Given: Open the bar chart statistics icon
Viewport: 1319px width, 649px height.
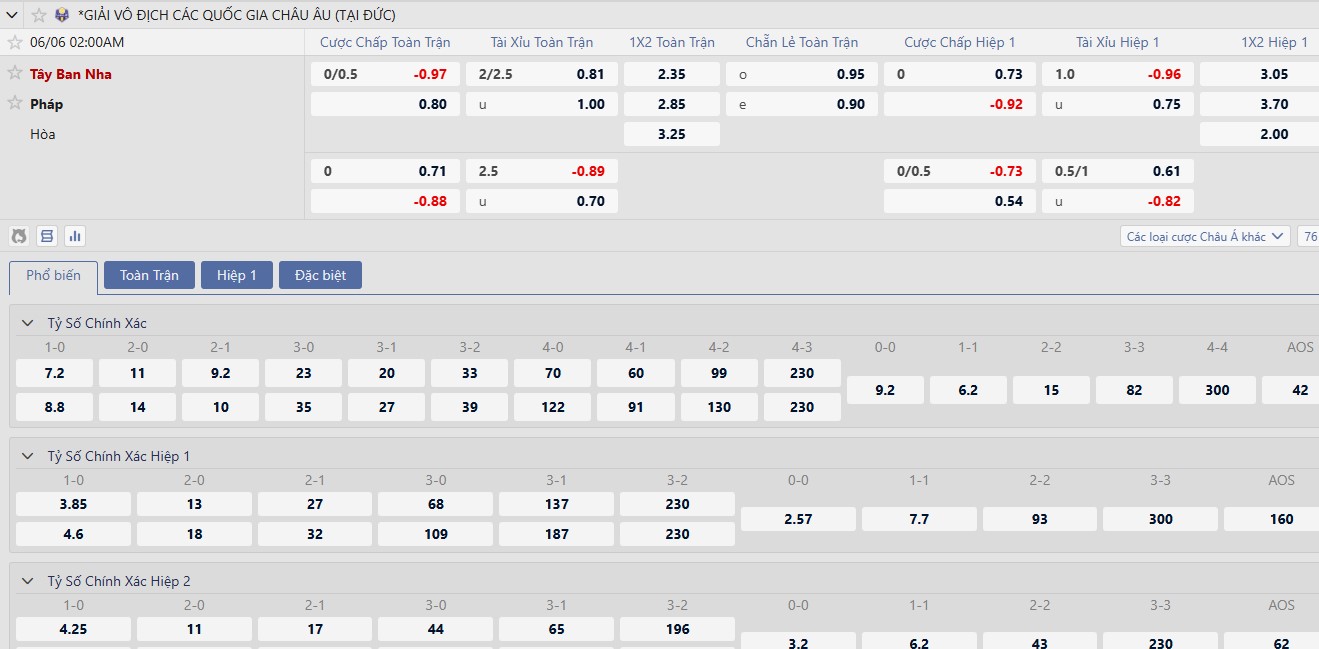Looking at the screenshot, I should point(74,236).
